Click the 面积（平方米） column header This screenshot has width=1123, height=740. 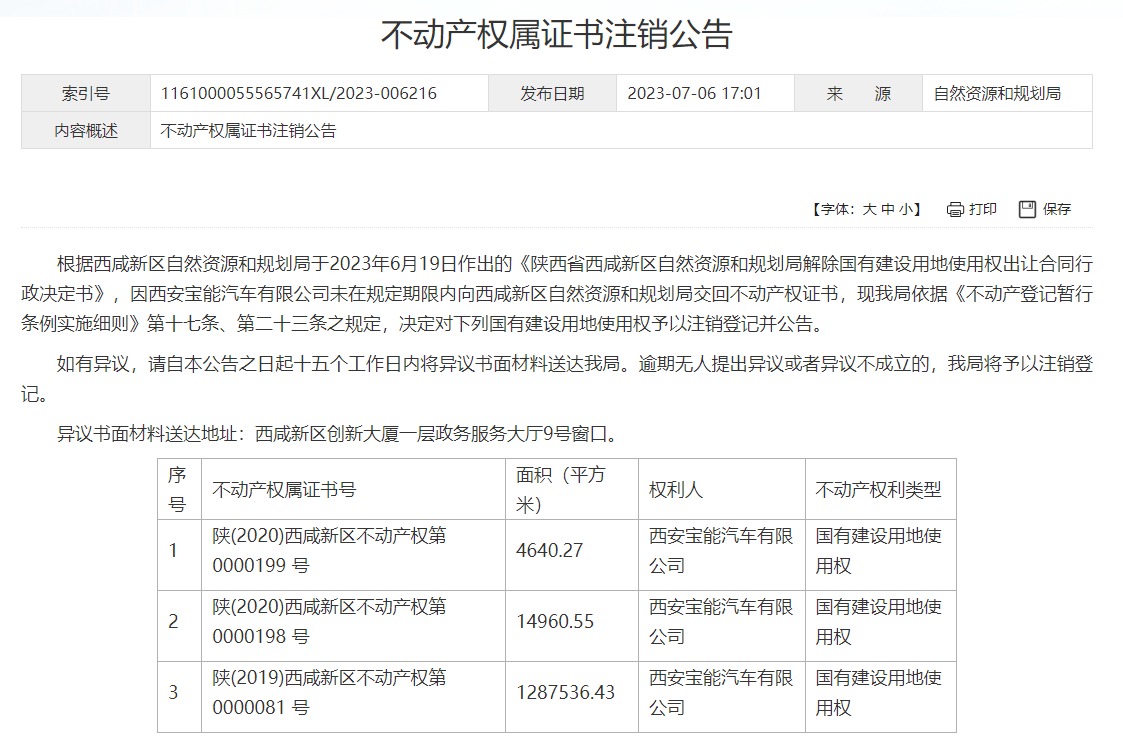point(572,489)
